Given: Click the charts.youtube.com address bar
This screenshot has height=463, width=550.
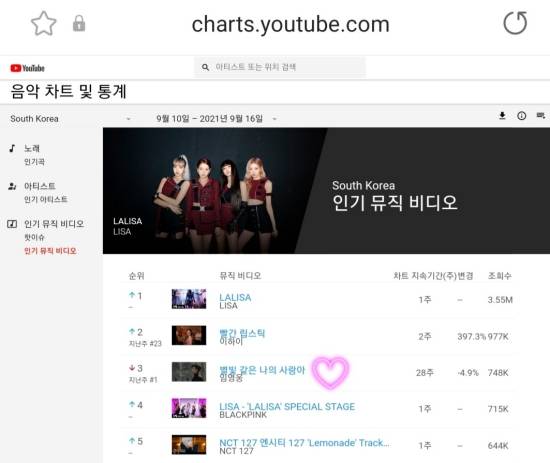Looking at the screenshot, I should pyautogui.click(x=290, y=25).
